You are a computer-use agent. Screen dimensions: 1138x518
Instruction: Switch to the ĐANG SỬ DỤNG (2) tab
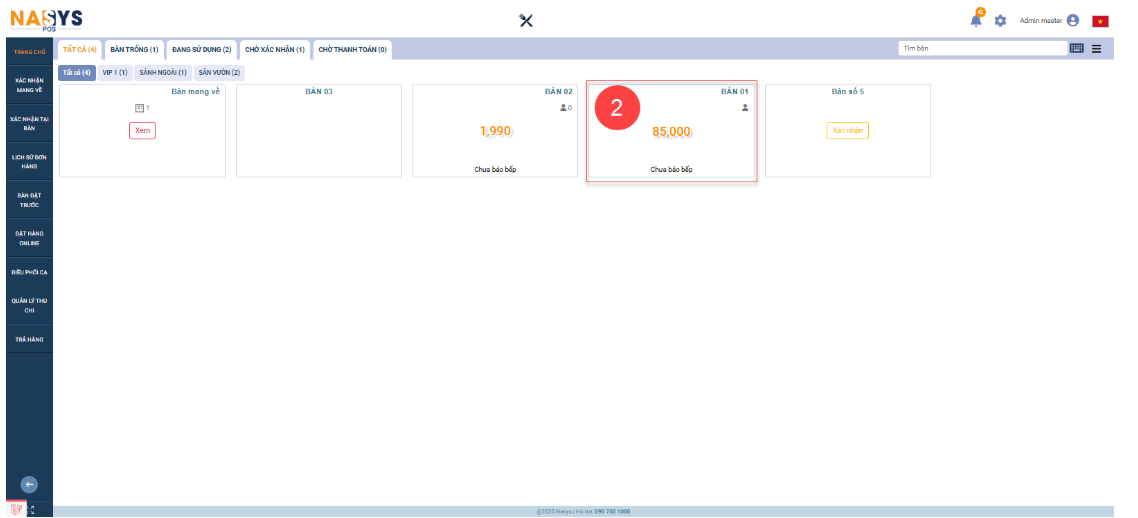pyautogui.click(x=201, y=49)
